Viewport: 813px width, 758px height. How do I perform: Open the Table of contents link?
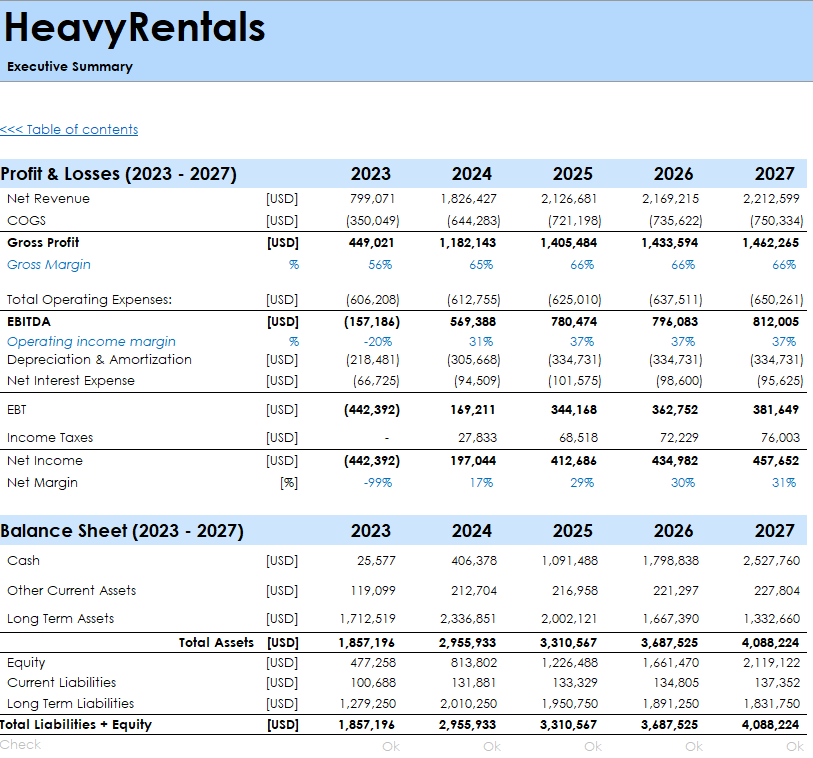(x=69, y=129)
